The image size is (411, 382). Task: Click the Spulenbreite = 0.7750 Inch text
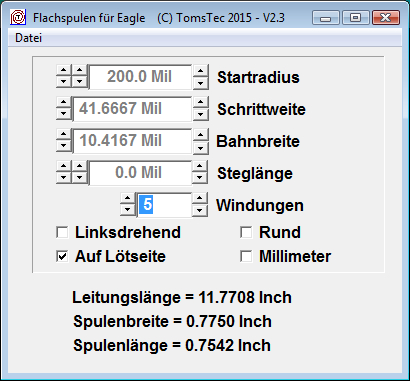(172, 321)
